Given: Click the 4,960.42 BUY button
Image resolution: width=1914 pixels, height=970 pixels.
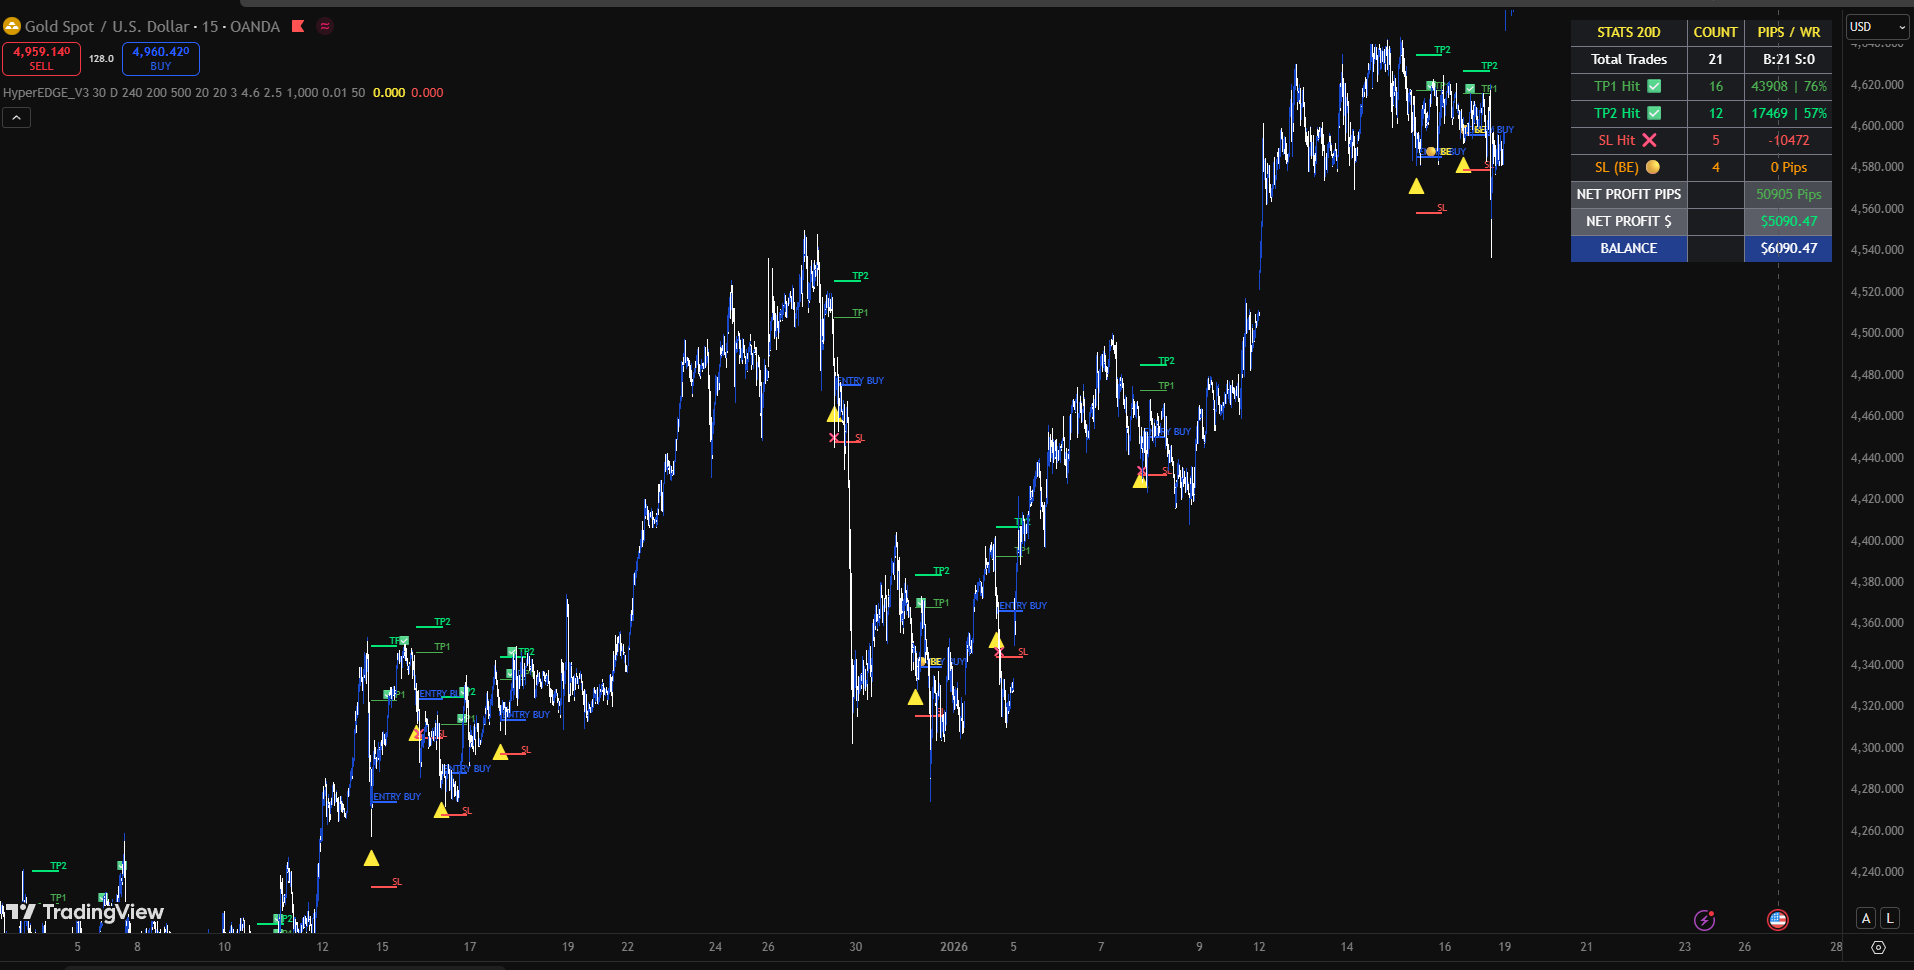Looking at the screenshot, I should pyautogui.click(x=161, y=58).
